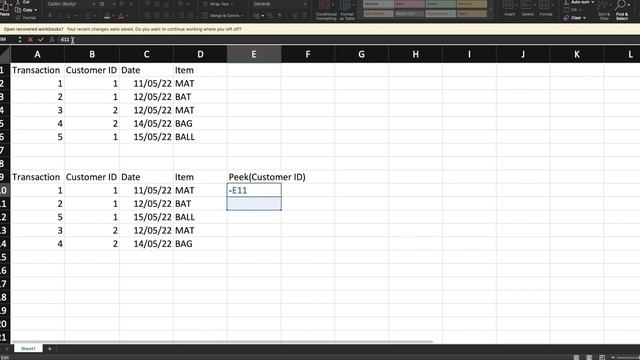Viewport: 640px width, 360px height.
Task: Click the Auto-sum sigma icon
Action: click(567, 2)
